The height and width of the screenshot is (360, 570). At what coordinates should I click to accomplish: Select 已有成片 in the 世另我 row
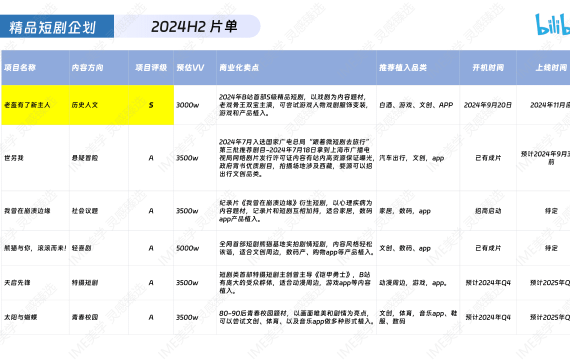[x=488, y=158]
